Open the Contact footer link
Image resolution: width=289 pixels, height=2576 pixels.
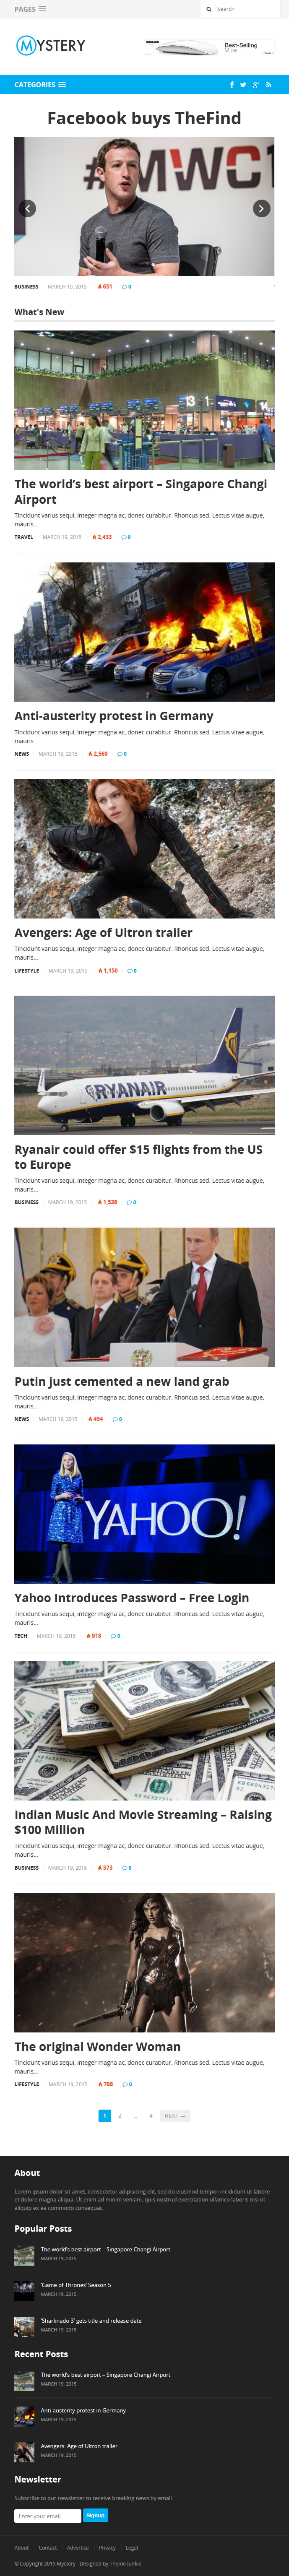coord(48,2547)
